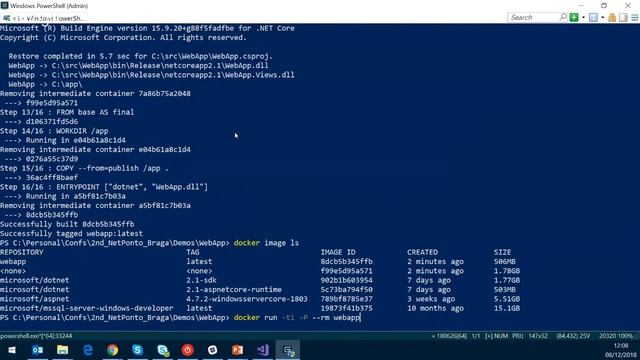
Task: Click the 2.1-sdk tag entry
Action: pyautogui.click(x=201, y=280)
